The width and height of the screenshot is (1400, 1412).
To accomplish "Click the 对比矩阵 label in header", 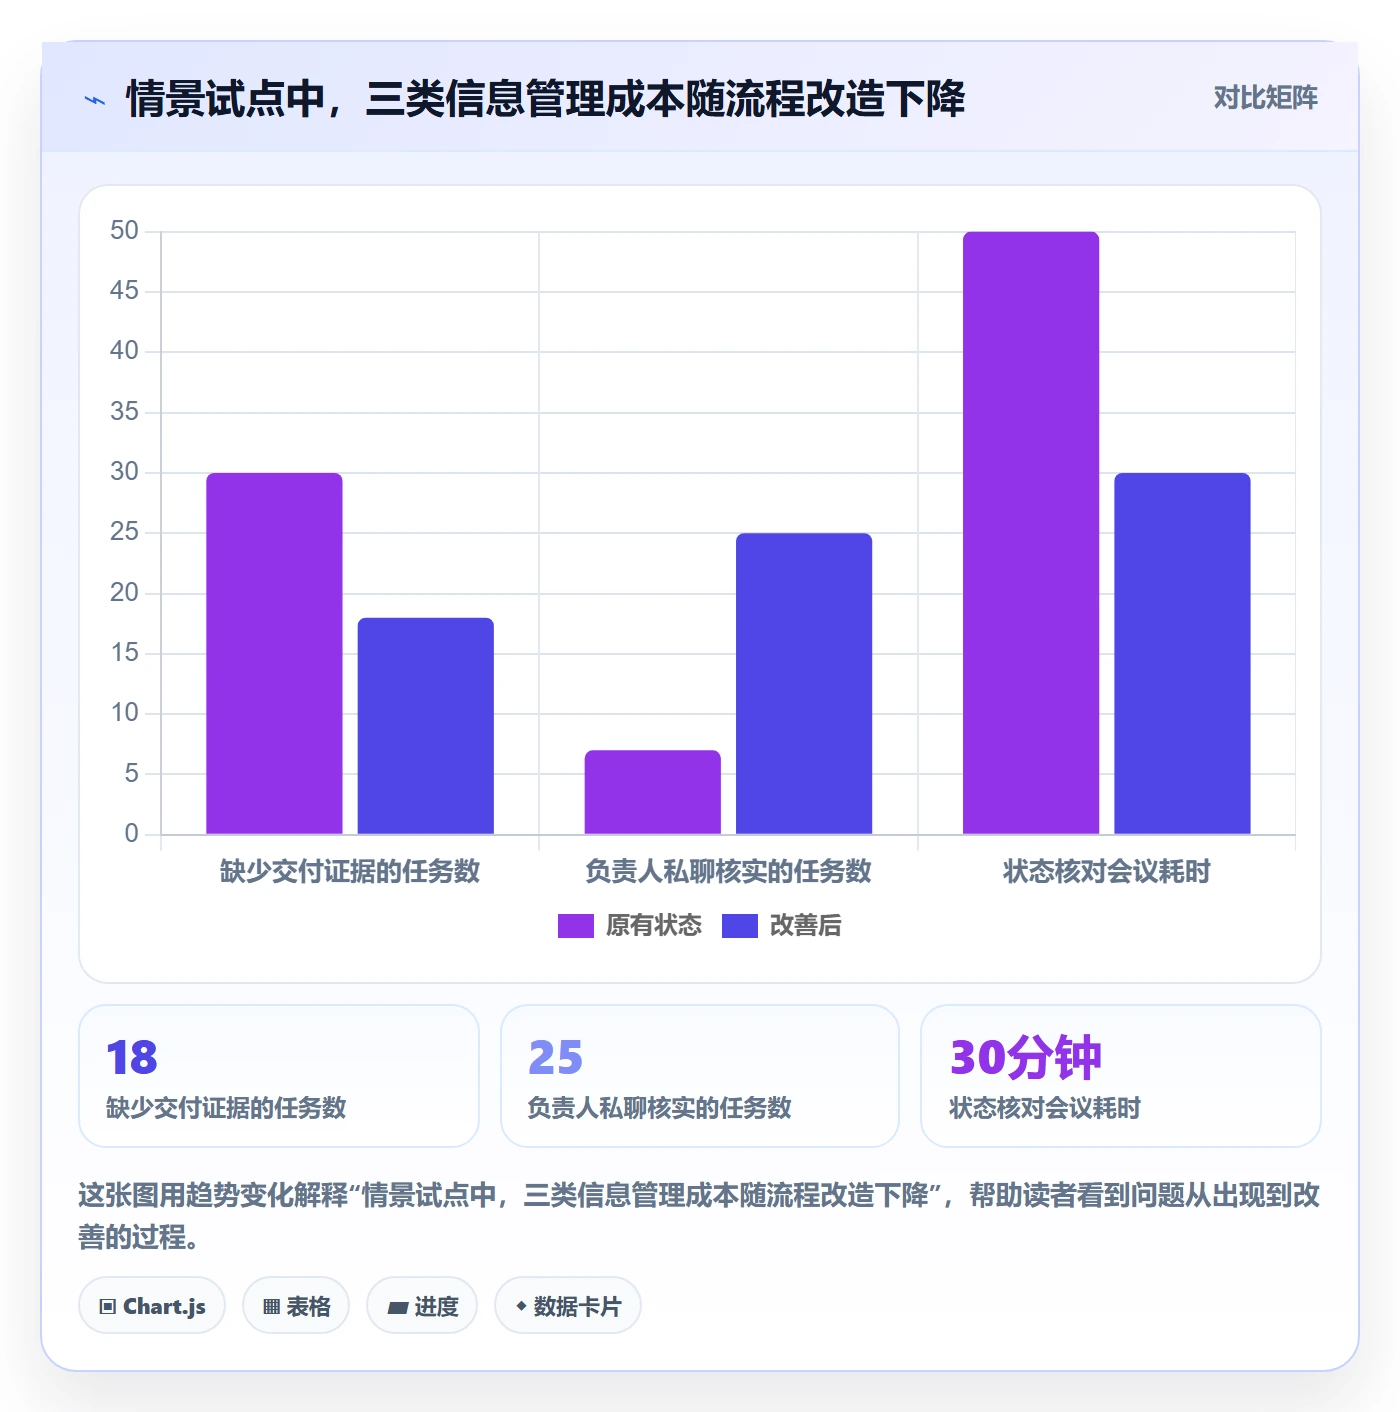I will (1265, 98).
